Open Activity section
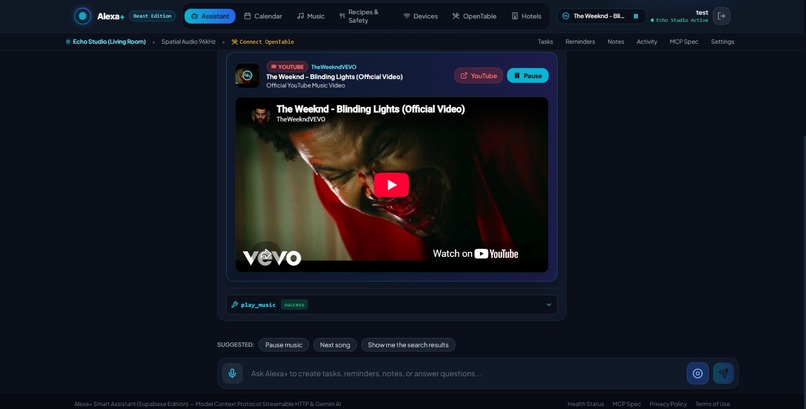The height and width of the screenshot is (409, 806). 647,42
